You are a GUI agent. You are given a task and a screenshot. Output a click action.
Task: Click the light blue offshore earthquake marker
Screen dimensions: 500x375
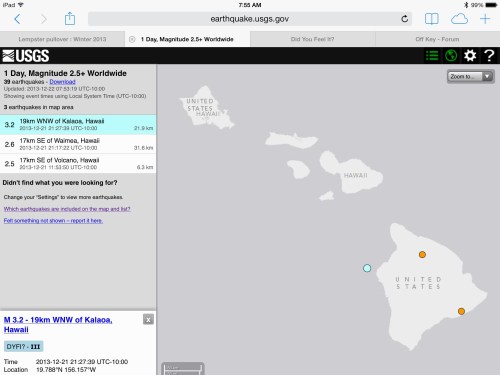click(367, 268)
